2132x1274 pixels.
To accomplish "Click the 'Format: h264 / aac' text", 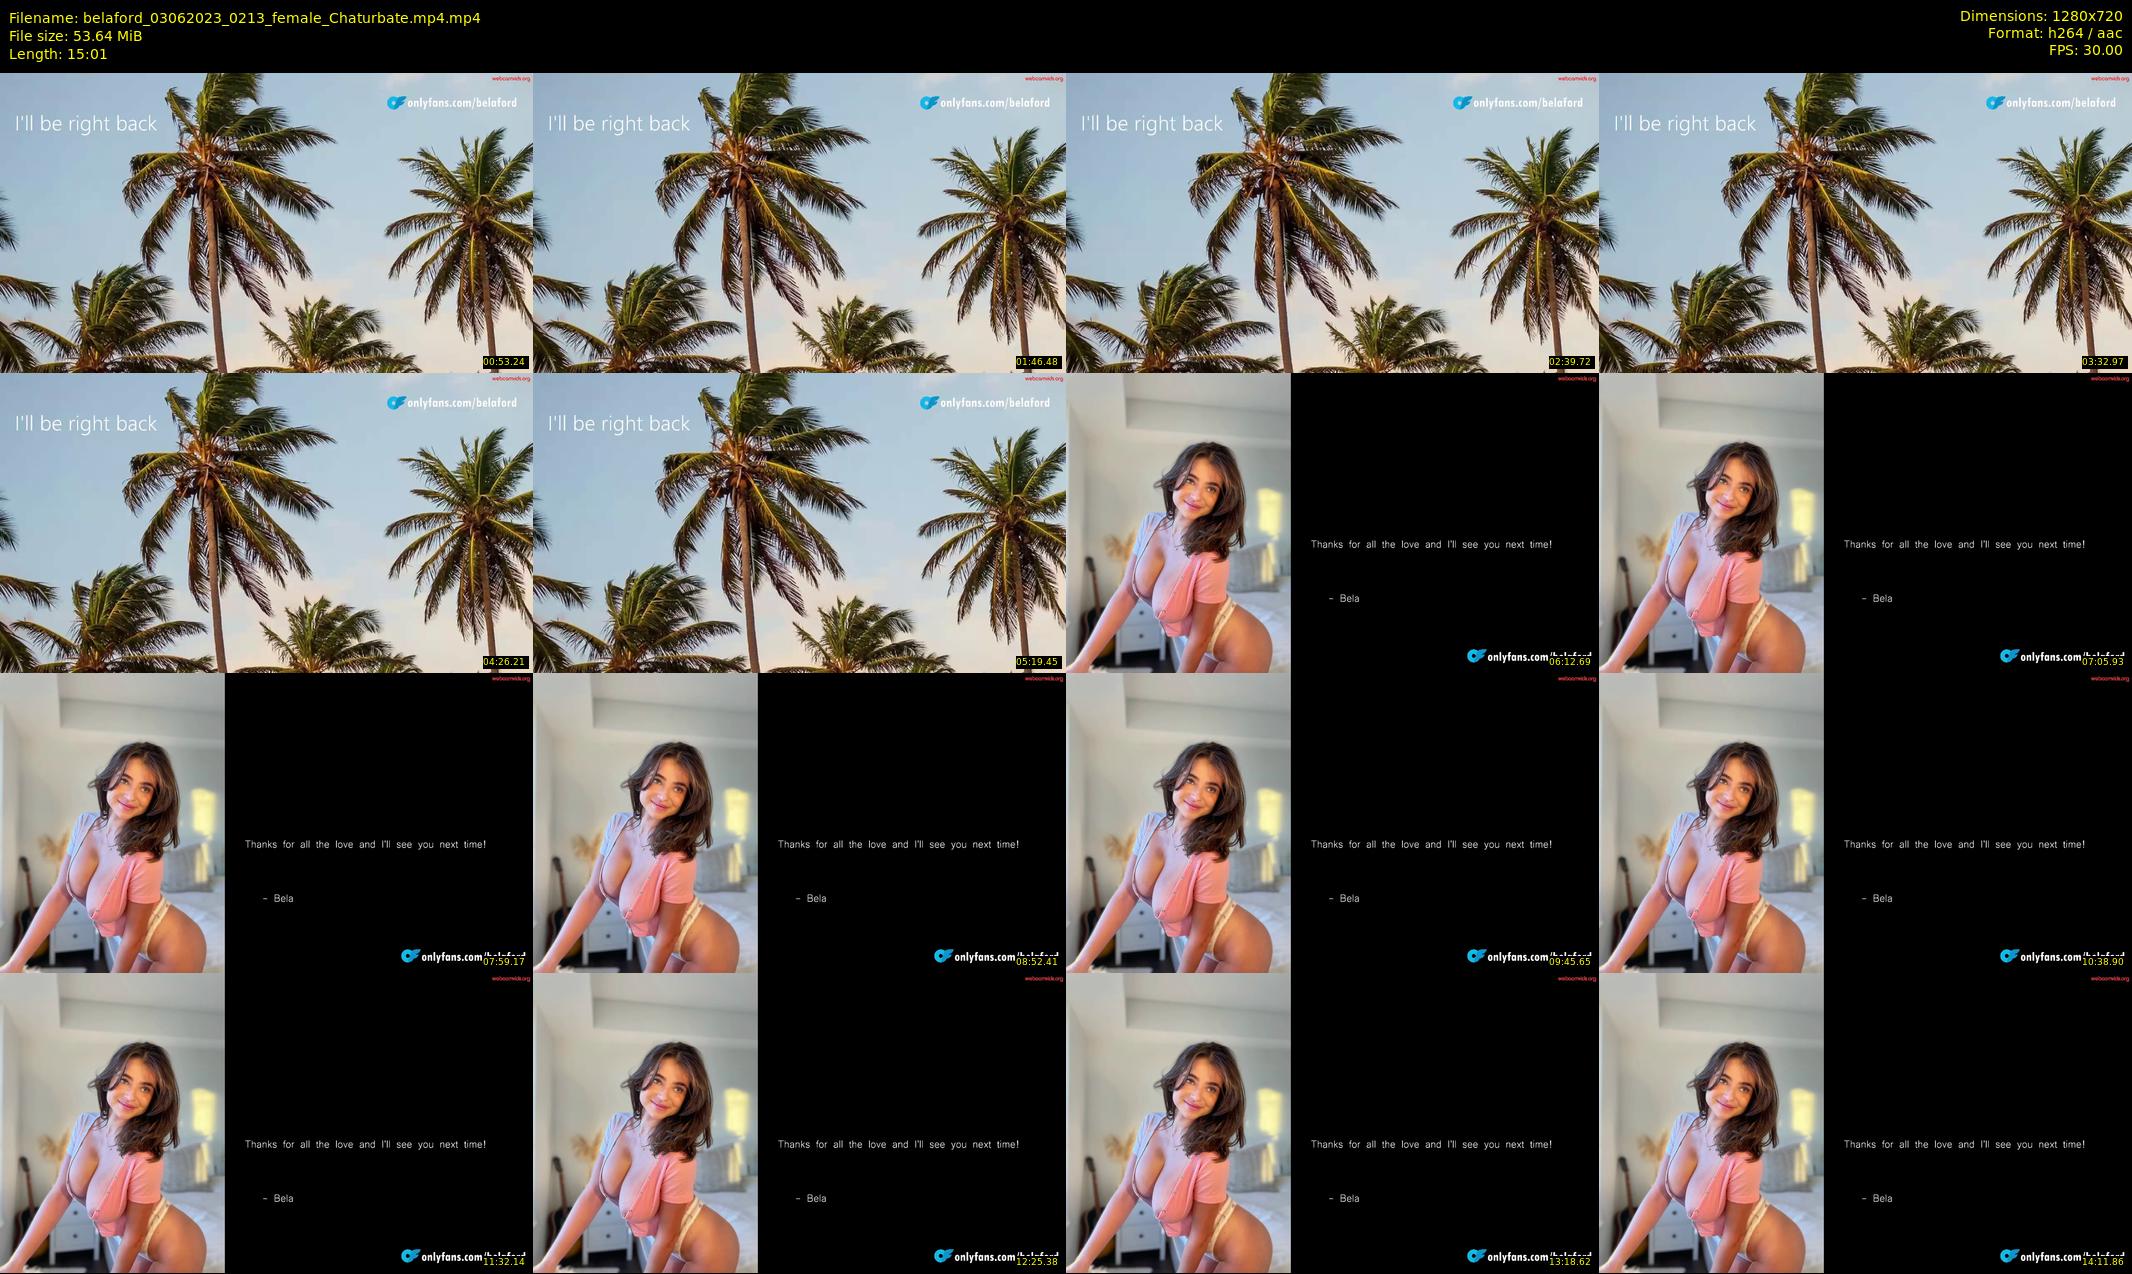I will (2055, 33).
